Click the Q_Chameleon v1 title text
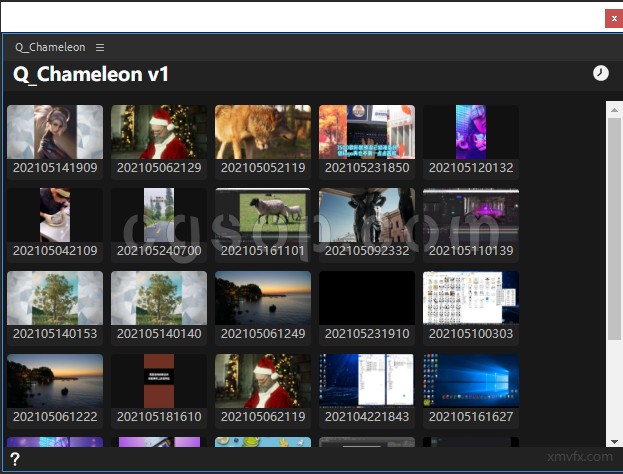Screen dimensions: 623x474 click(91, 74)
